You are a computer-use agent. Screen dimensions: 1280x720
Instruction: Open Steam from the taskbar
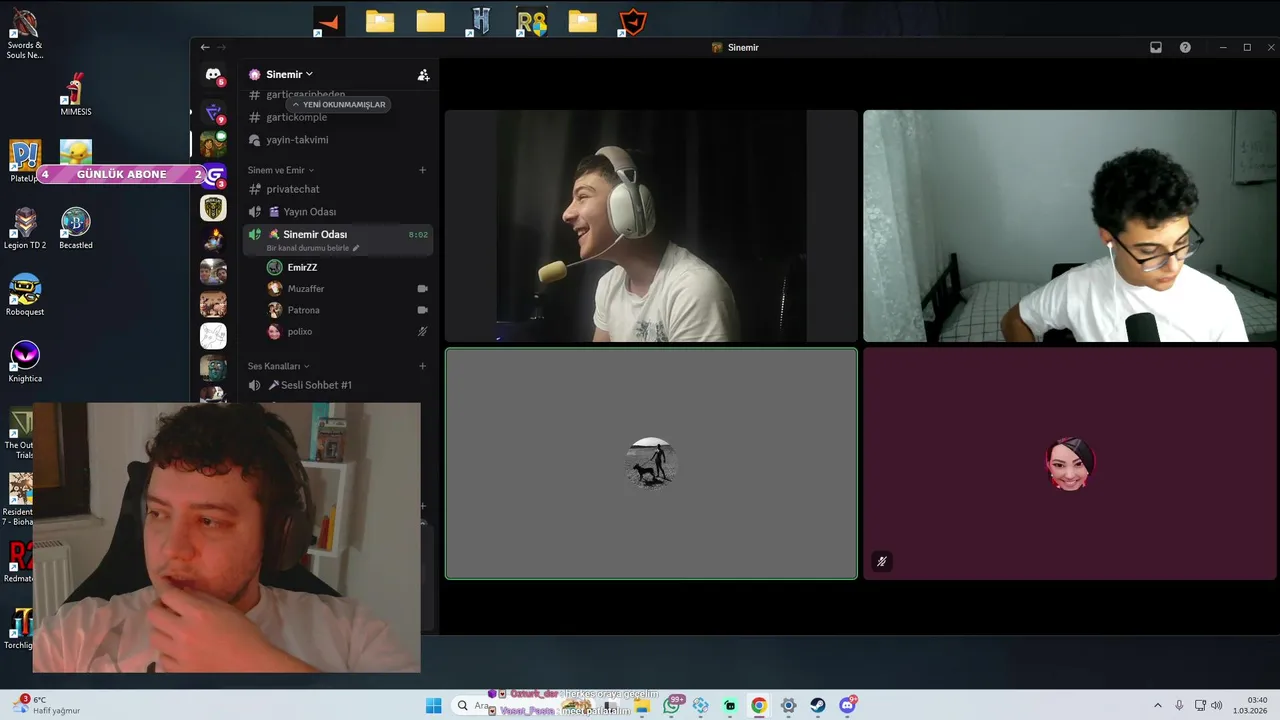[x=818, y=705]
